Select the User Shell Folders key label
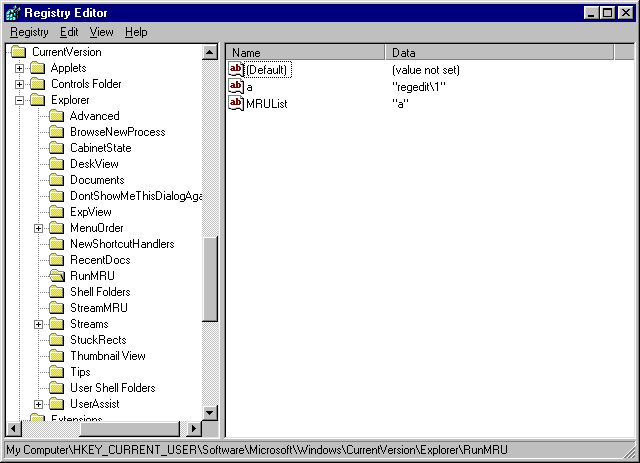Screen dimensions: 640x463 113,388
